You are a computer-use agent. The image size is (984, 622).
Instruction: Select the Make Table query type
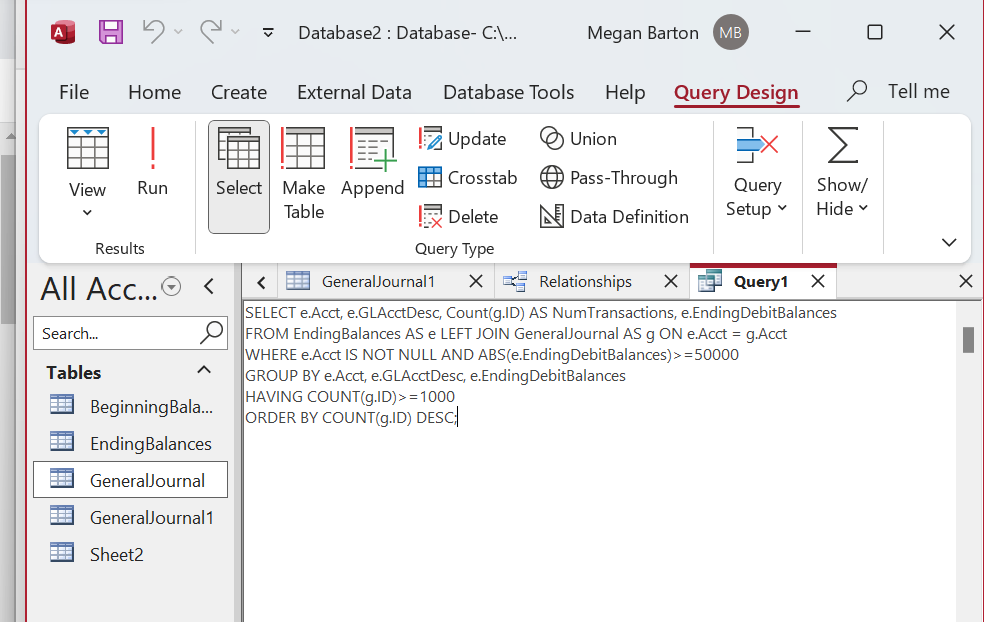click(303, 175)
